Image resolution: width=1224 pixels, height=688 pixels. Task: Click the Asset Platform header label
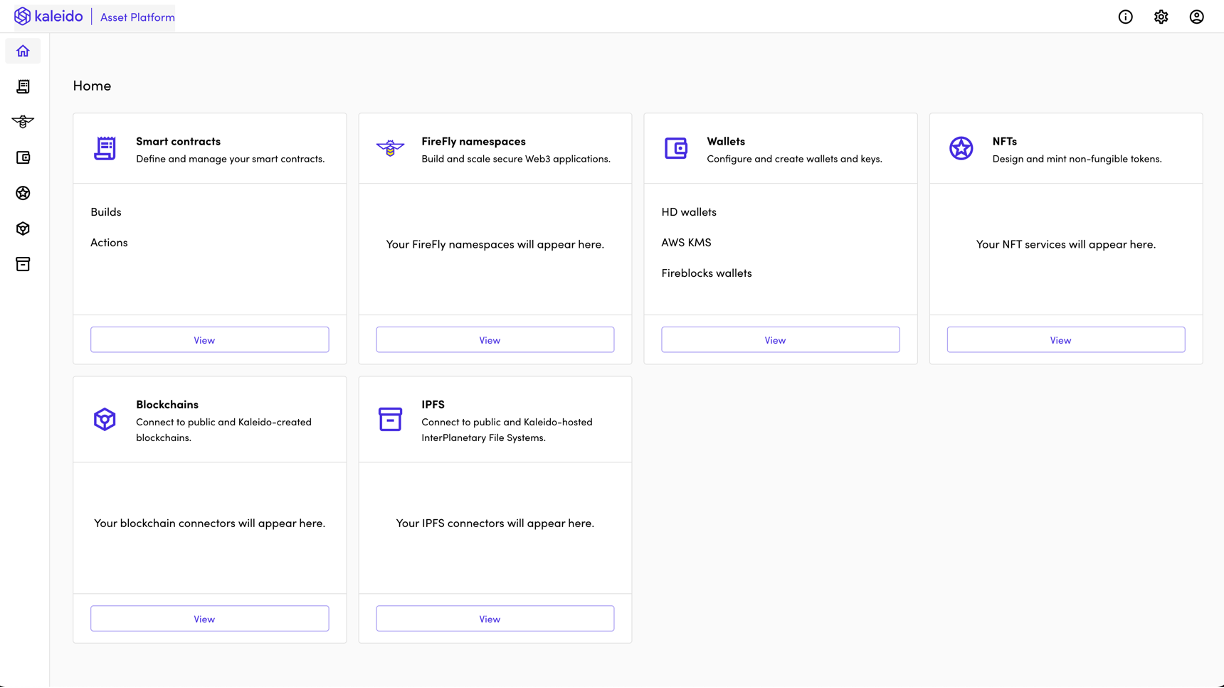click(x=137, y=17)
